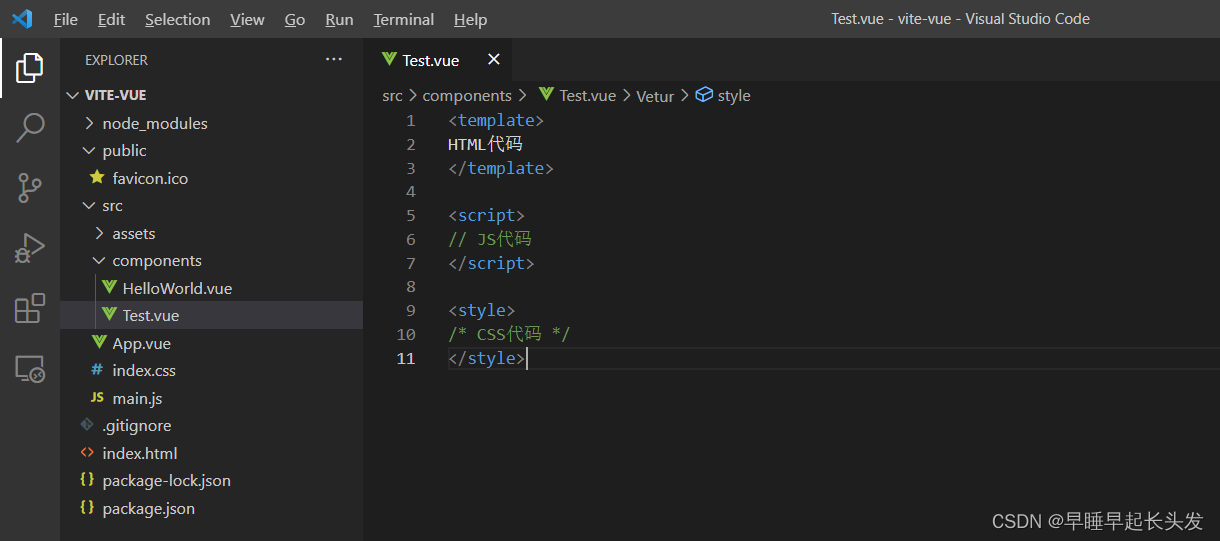Collapse the components folder
1220x541 pixels.
click(156, 261)
